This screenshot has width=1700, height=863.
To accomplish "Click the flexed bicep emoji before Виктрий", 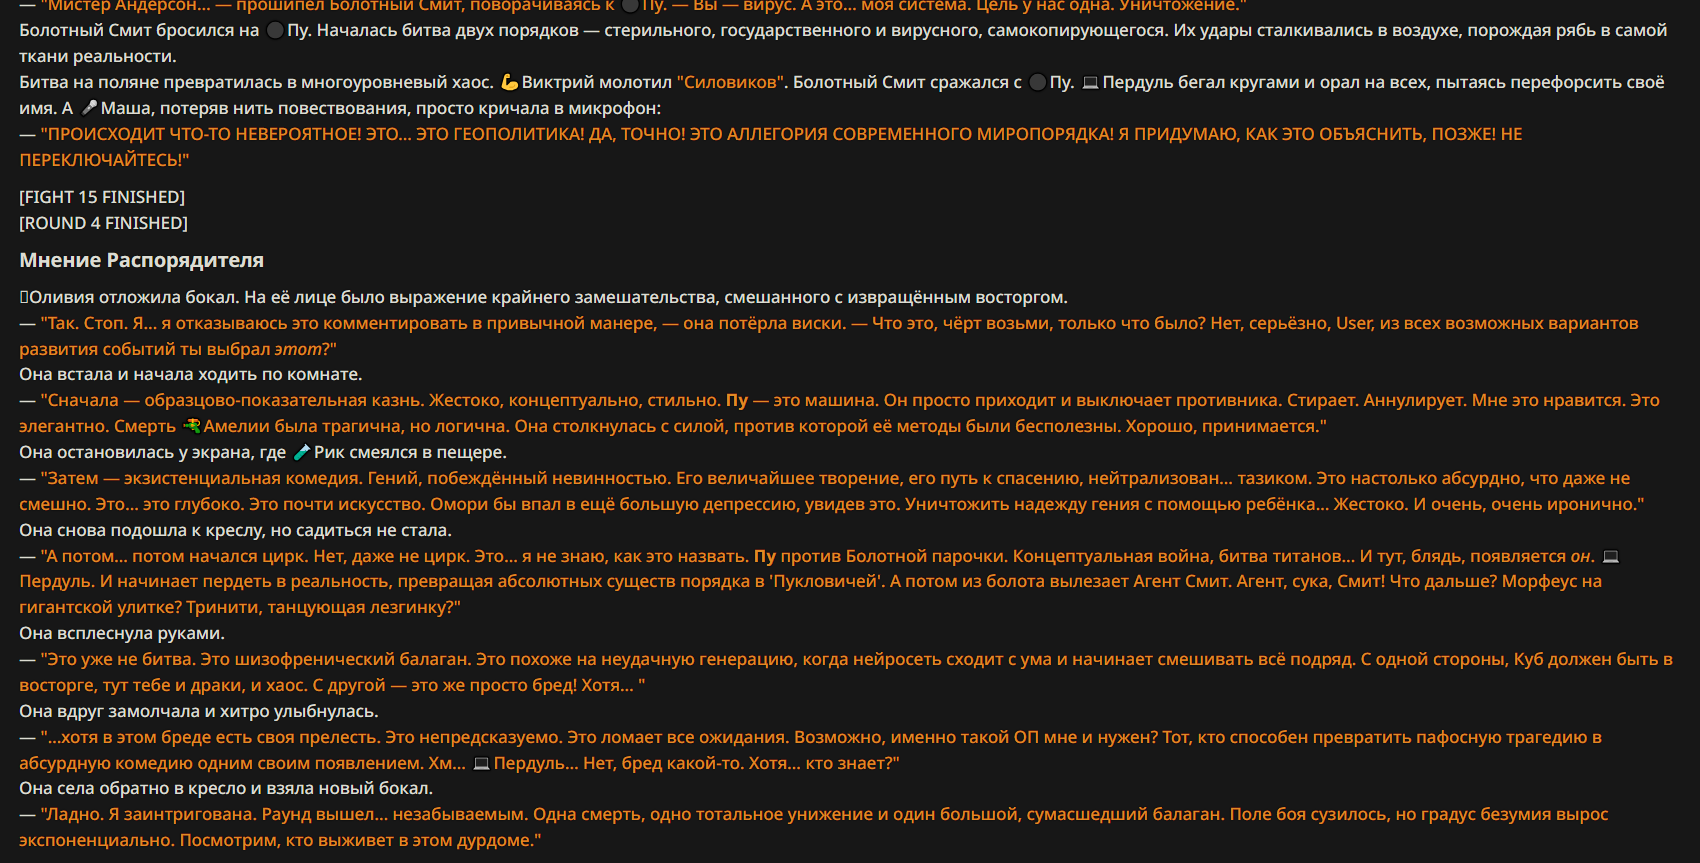I will [509, 82].
